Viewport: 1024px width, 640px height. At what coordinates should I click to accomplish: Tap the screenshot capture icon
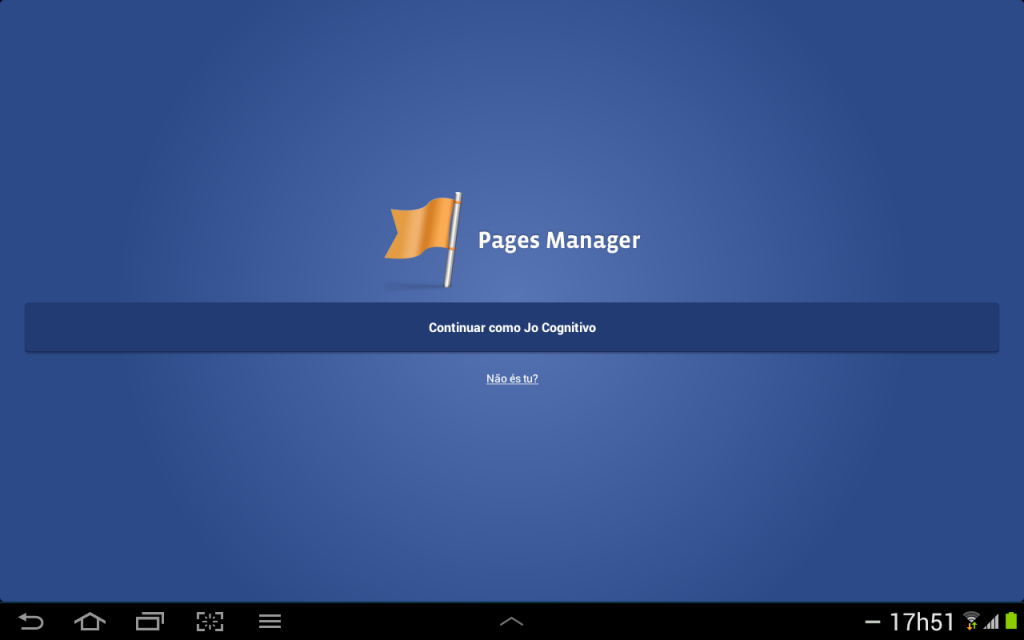pos(210,621)
